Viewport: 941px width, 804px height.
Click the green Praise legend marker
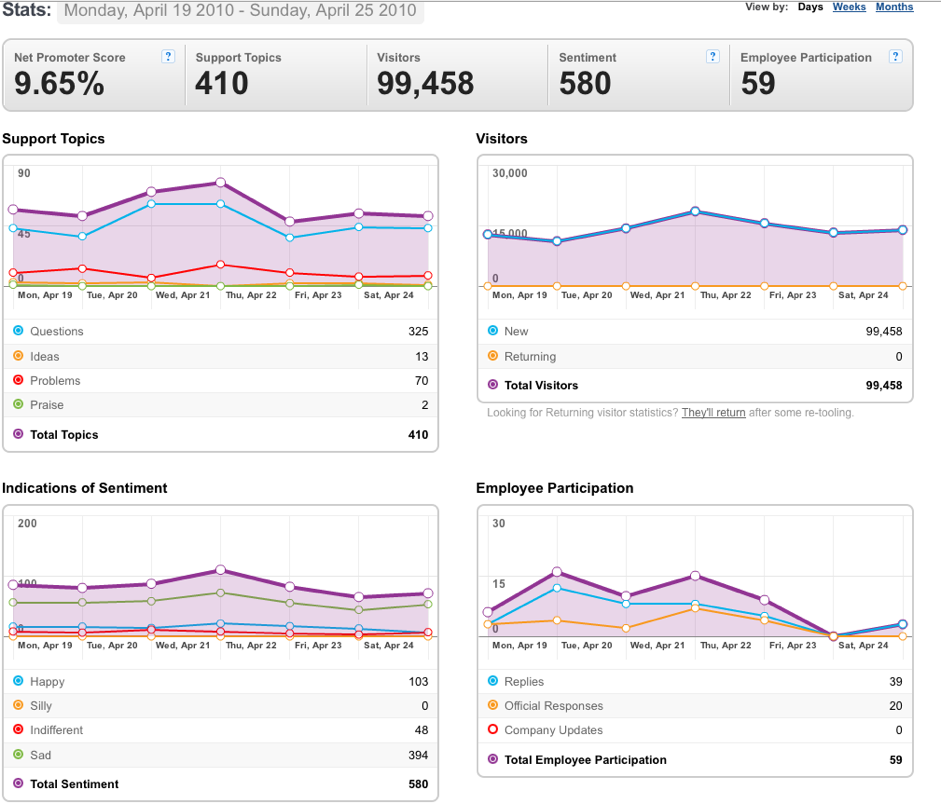tap(18, 404)
